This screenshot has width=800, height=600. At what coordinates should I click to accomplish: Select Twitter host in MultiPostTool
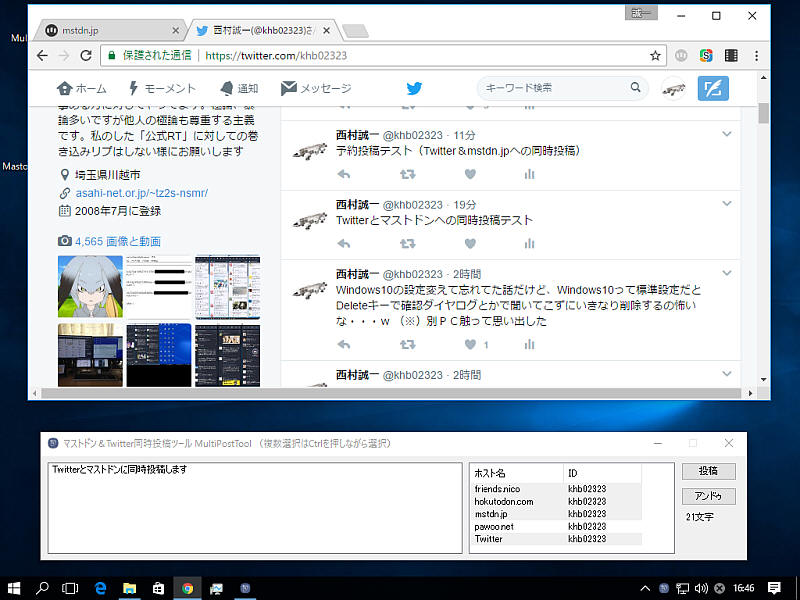(556, 539)
